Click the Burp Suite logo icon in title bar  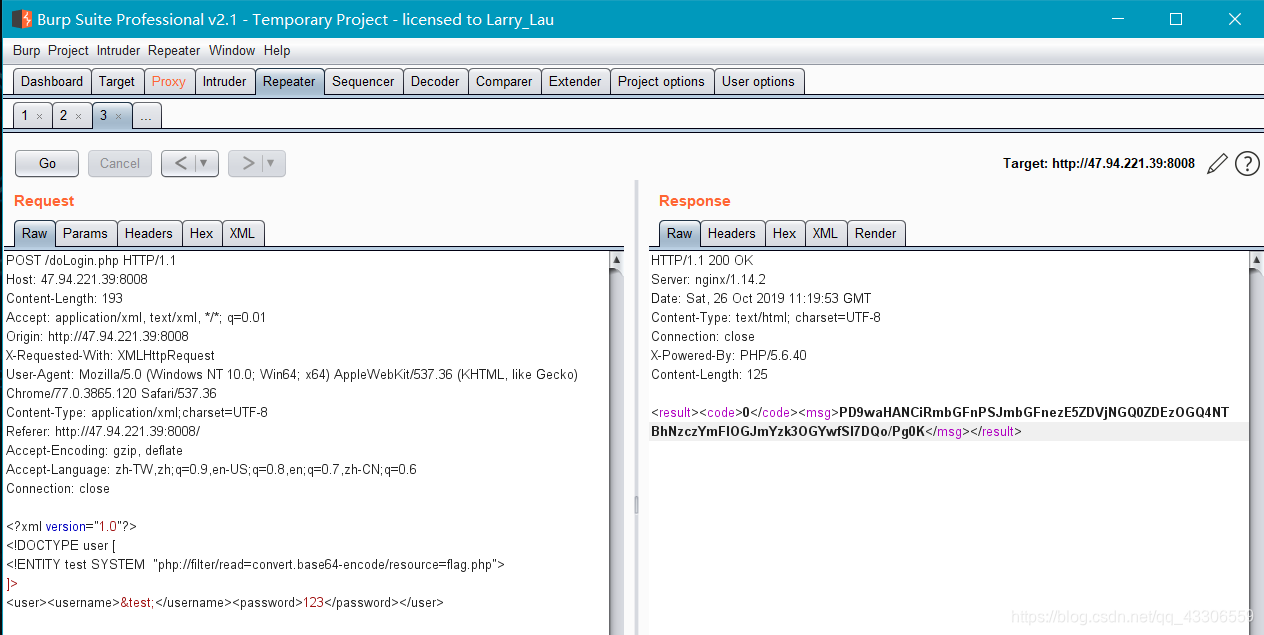[21, 19]
